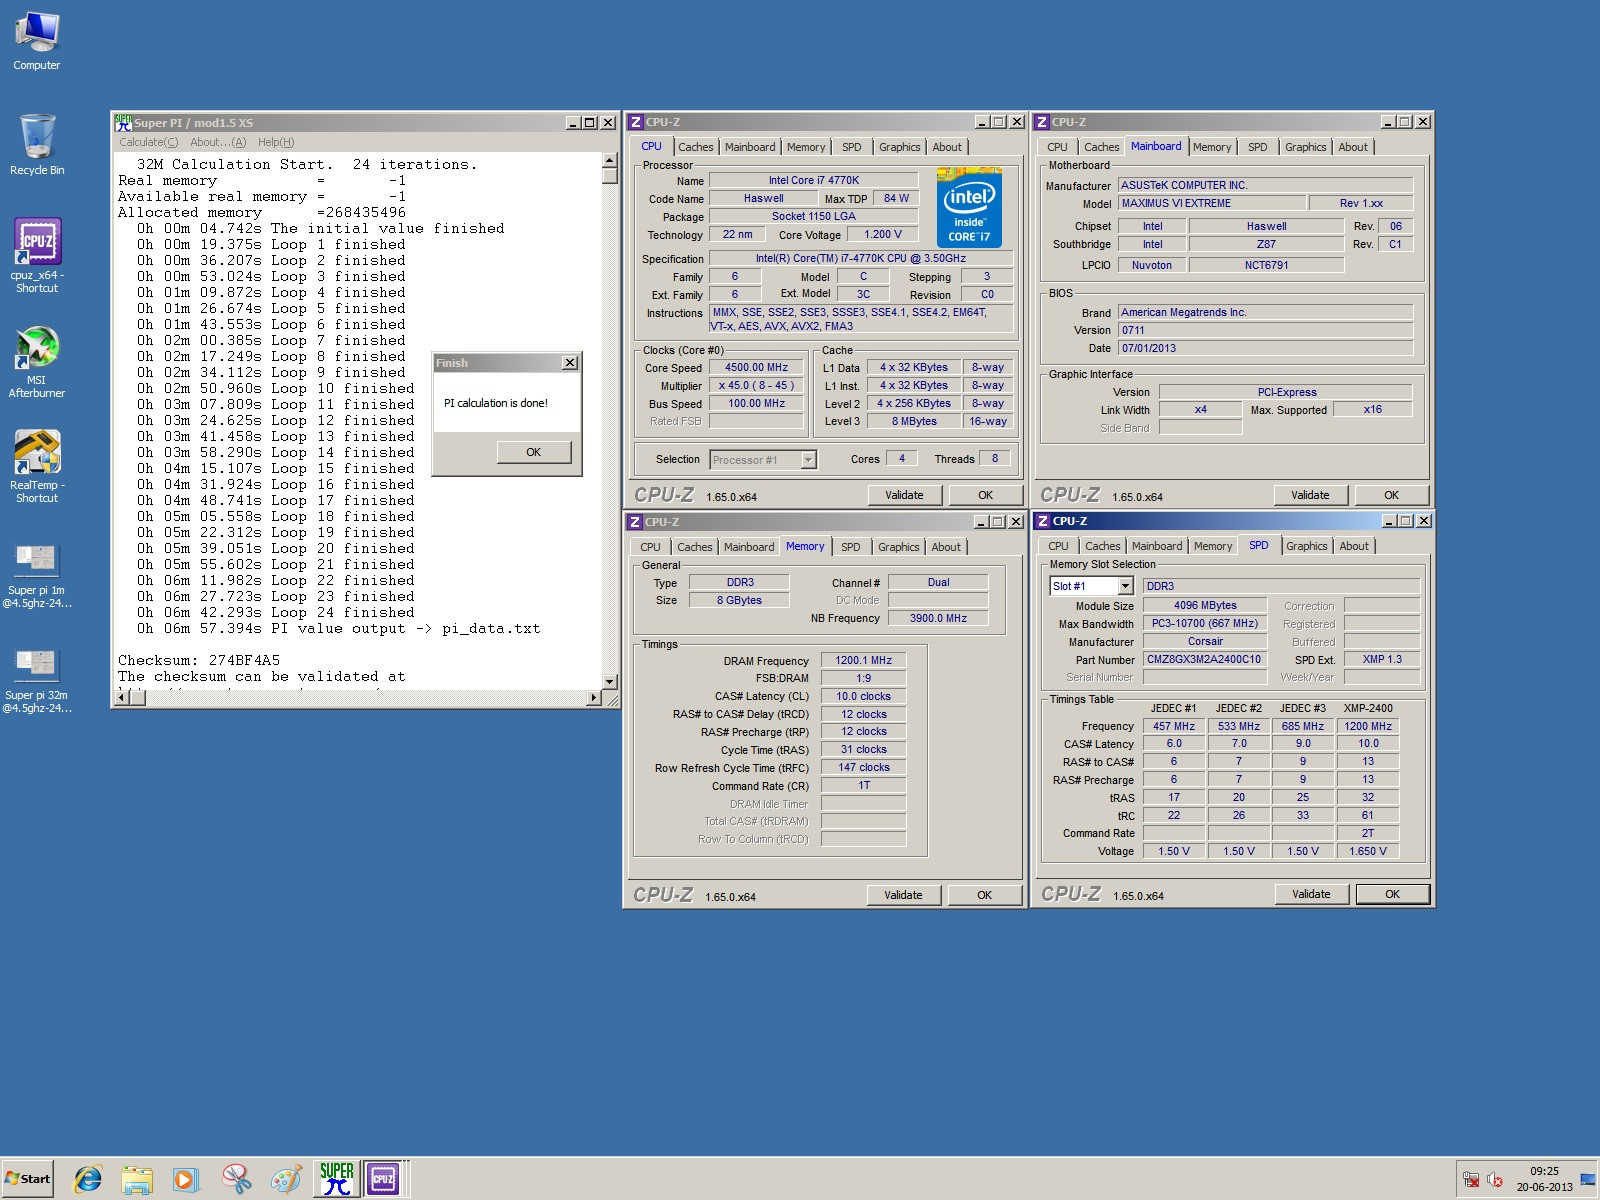Click the Part Number CMZ8GX3M2A2400C10 field
Screen dimensions: 1600x1200
pyautogui.click(x=1204, y=659)
